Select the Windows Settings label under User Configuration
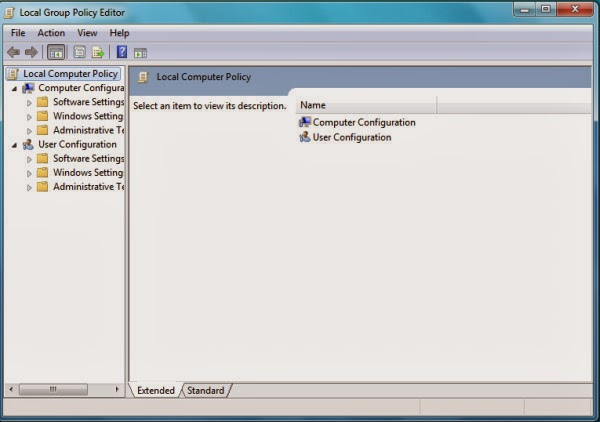Viewport: 600px width, 422px height. pos(88,173)
